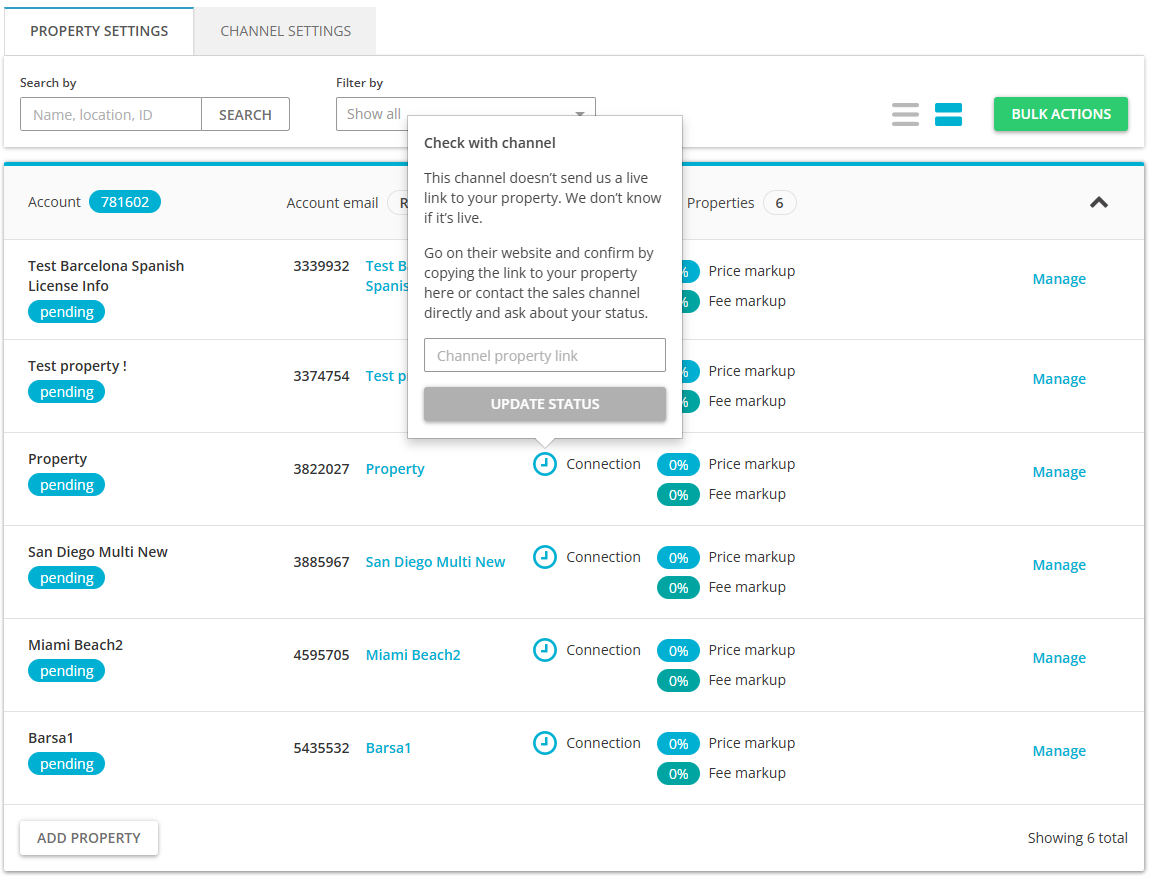This screenshot has width=1149, height=876.
Task: Click Miami Beach2 0% fee markup badge
Action: [x=679, y=681]
